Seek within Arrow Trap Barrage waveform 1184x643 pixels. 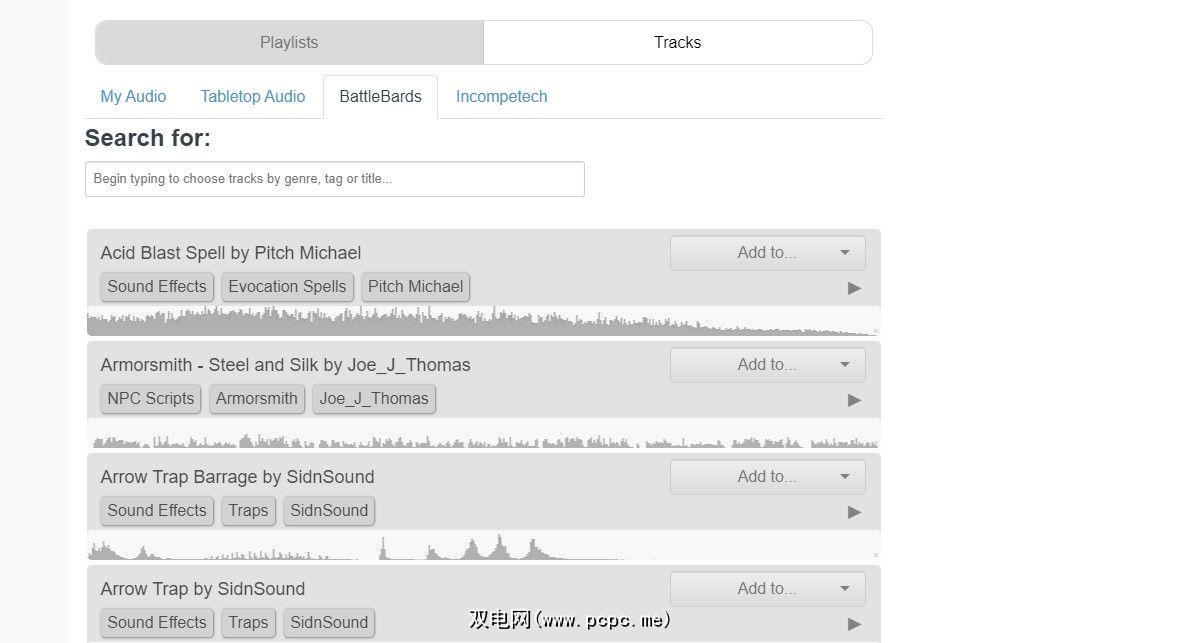pos(483,546)
